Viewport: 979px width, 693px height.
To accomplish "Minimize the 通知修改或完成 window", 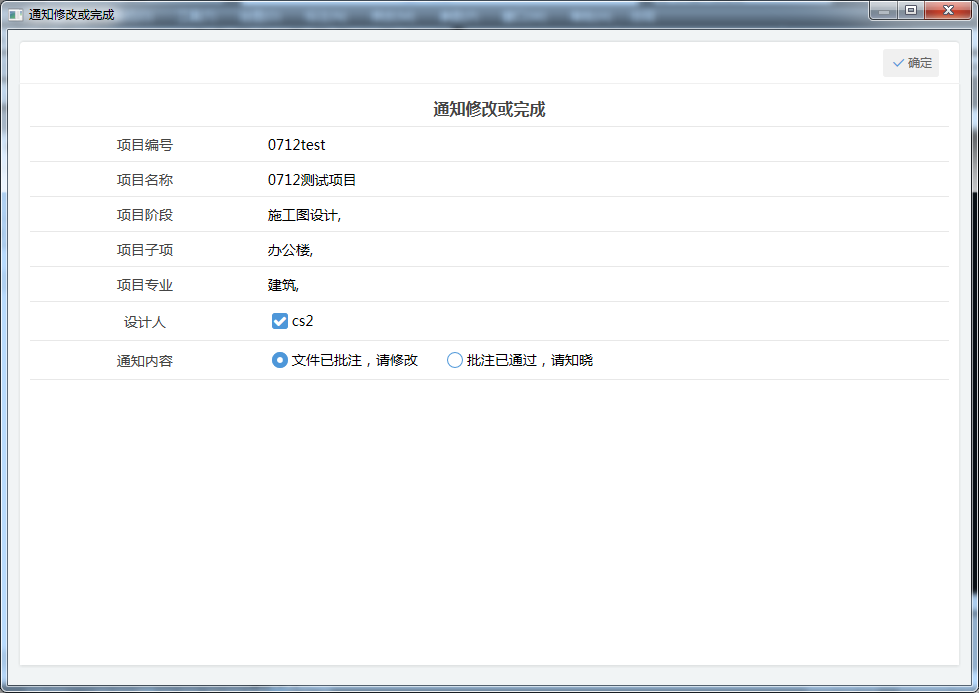I will (883, 10).
